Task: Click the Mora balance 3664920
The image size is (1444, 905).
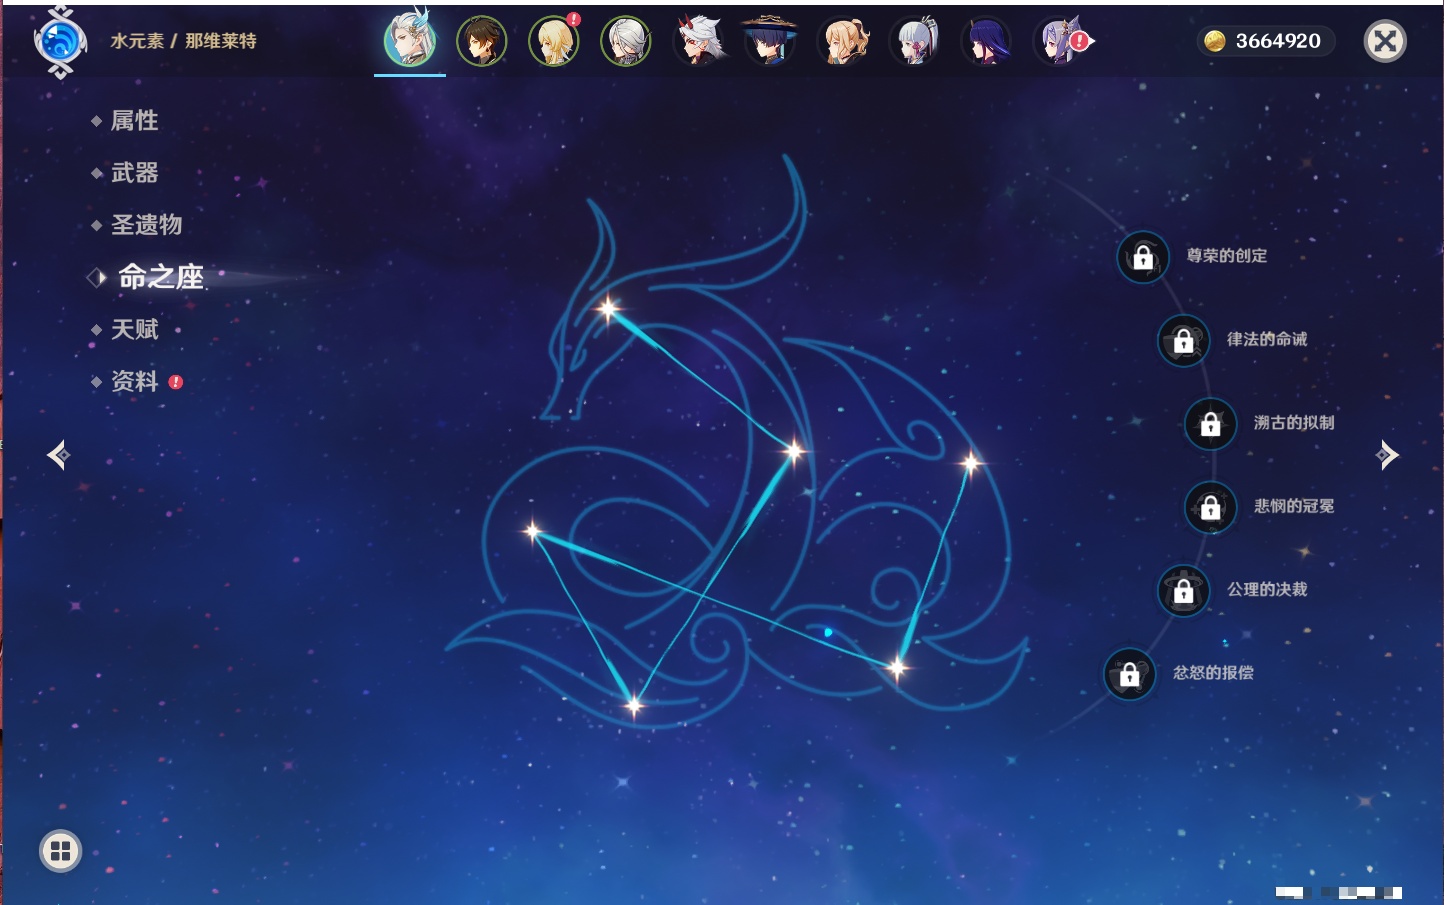Action: click(x=1278, y=41)
